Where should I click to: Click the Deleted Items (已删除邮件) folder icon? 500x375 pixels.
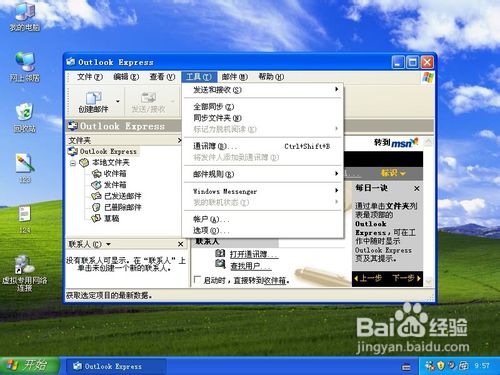coord(96,207)
